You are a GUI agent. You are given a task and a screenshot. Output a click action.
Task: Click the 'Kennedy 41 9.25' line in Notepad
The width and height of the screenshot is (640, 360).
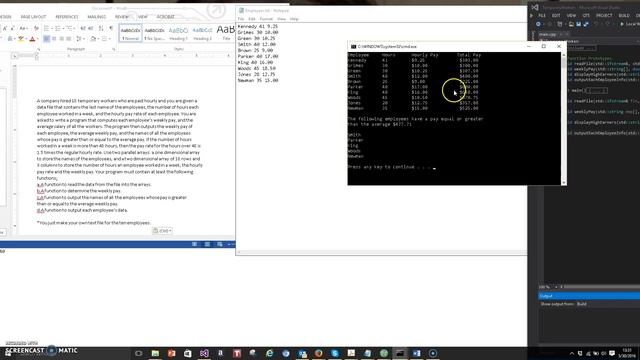(258, 26)
